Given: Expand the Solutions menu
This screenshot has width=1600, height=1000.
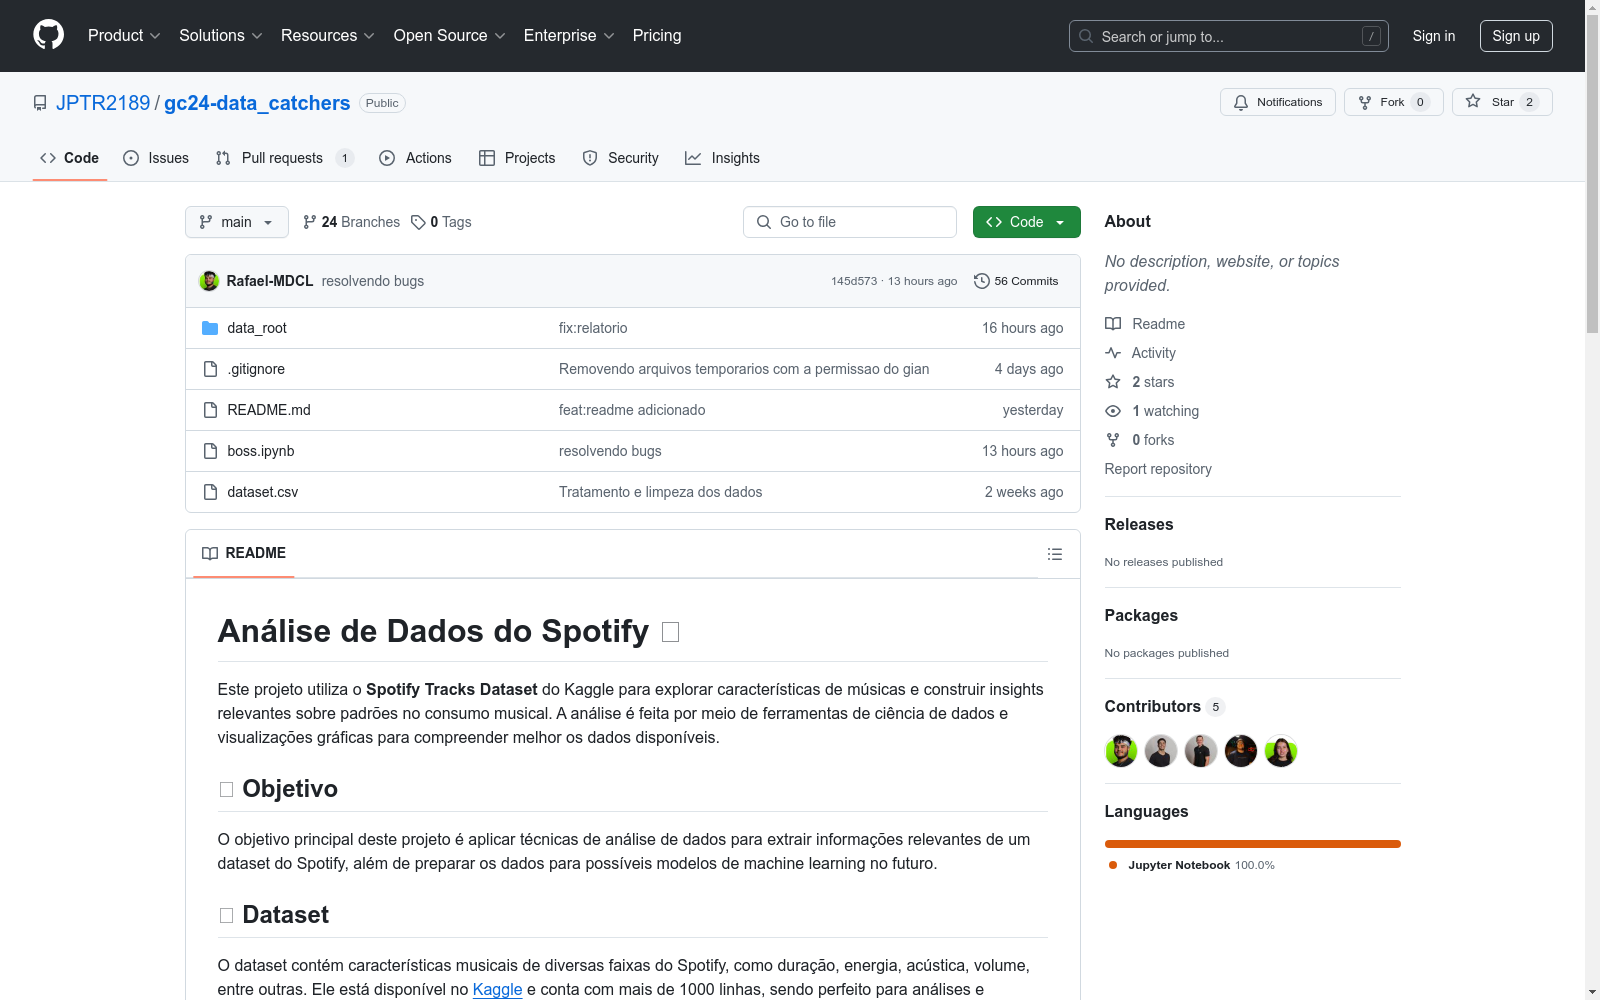Looking at the screenshot, I should tap(221, 36).
